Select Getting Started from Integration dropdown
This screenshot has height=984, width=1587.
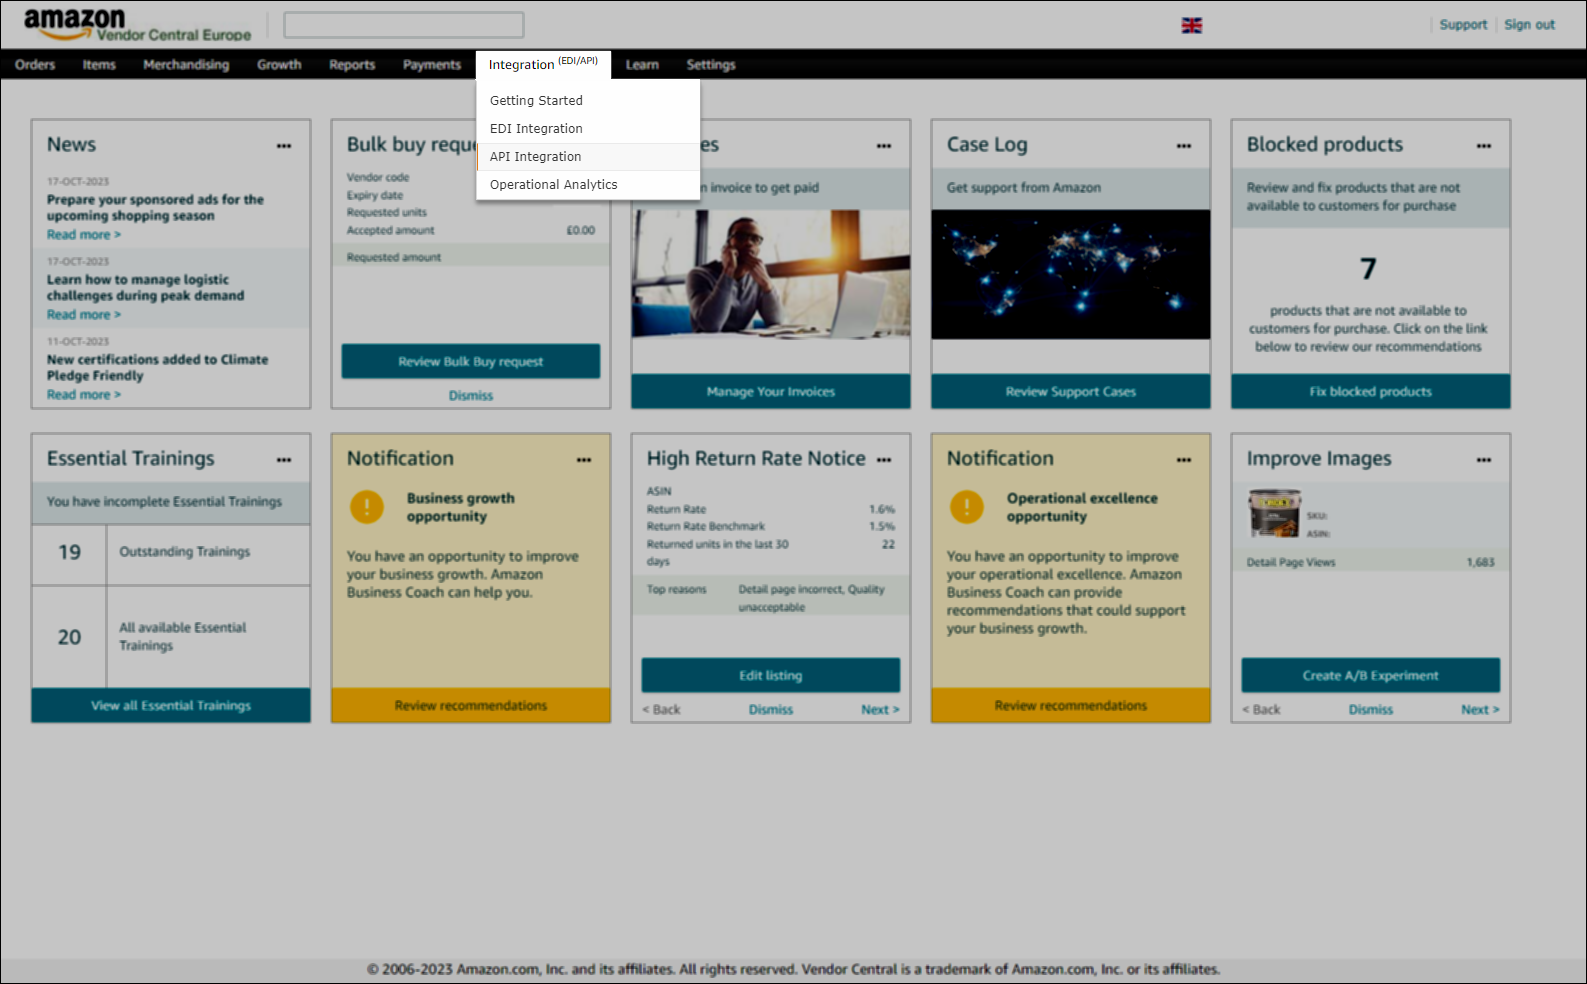[x=588, y=101]
